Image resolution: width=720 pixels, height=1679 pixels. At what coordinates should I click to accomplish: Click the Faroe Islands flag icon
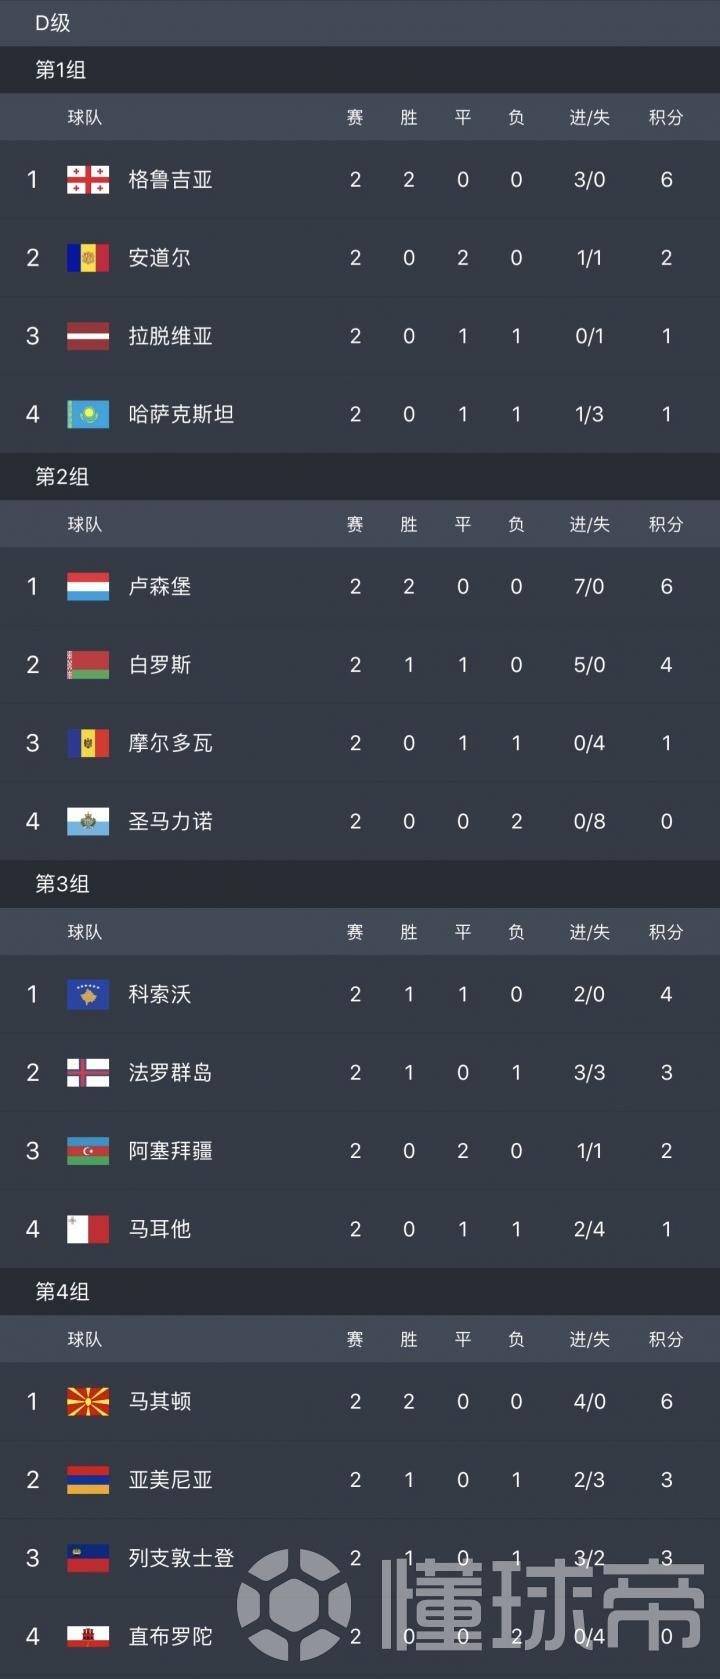coord(88,1073)
